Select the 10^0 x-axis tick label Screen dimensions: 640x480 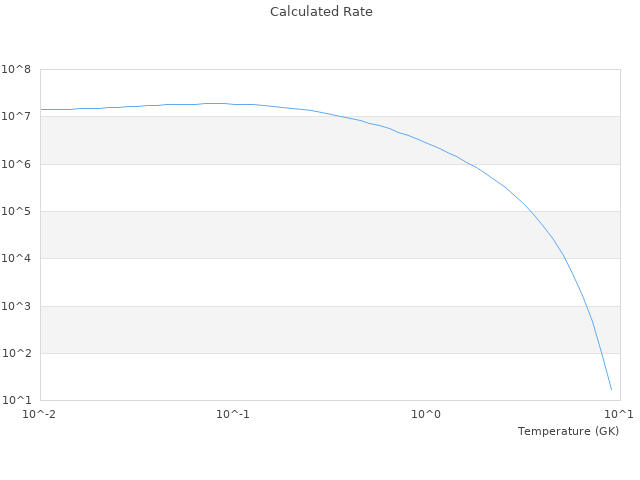[x=427, y=414]
